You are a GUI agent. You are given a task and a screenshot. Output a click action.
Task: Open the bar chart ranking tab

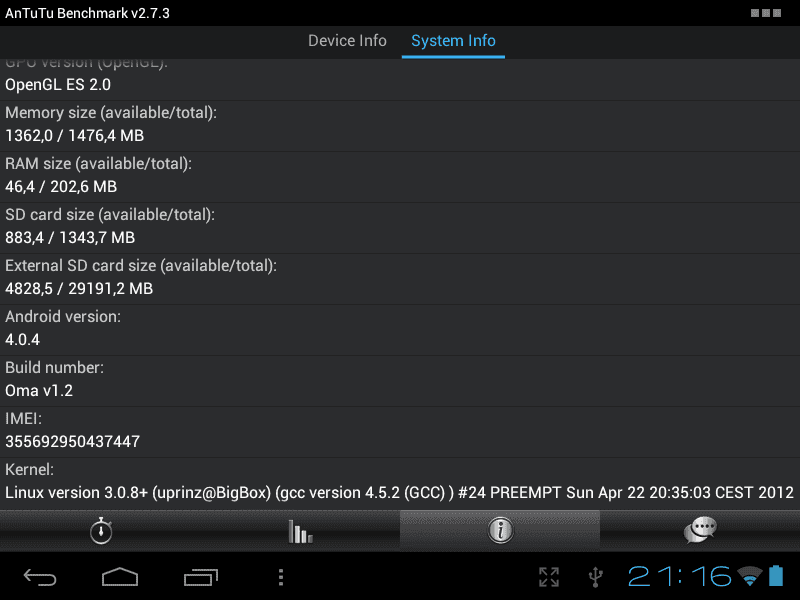click(x=300, y=531)
